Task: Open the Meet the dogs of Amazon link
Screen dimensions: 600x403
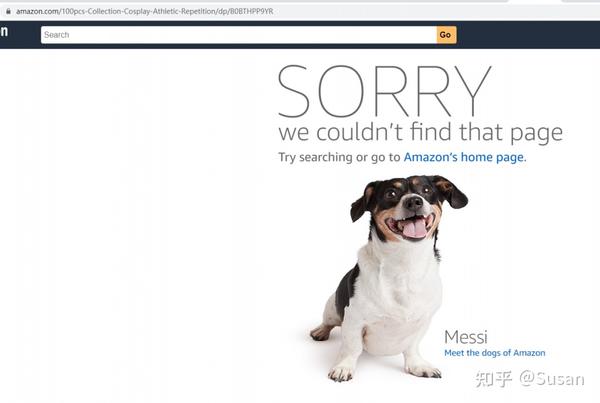Action: pos(494,353)
